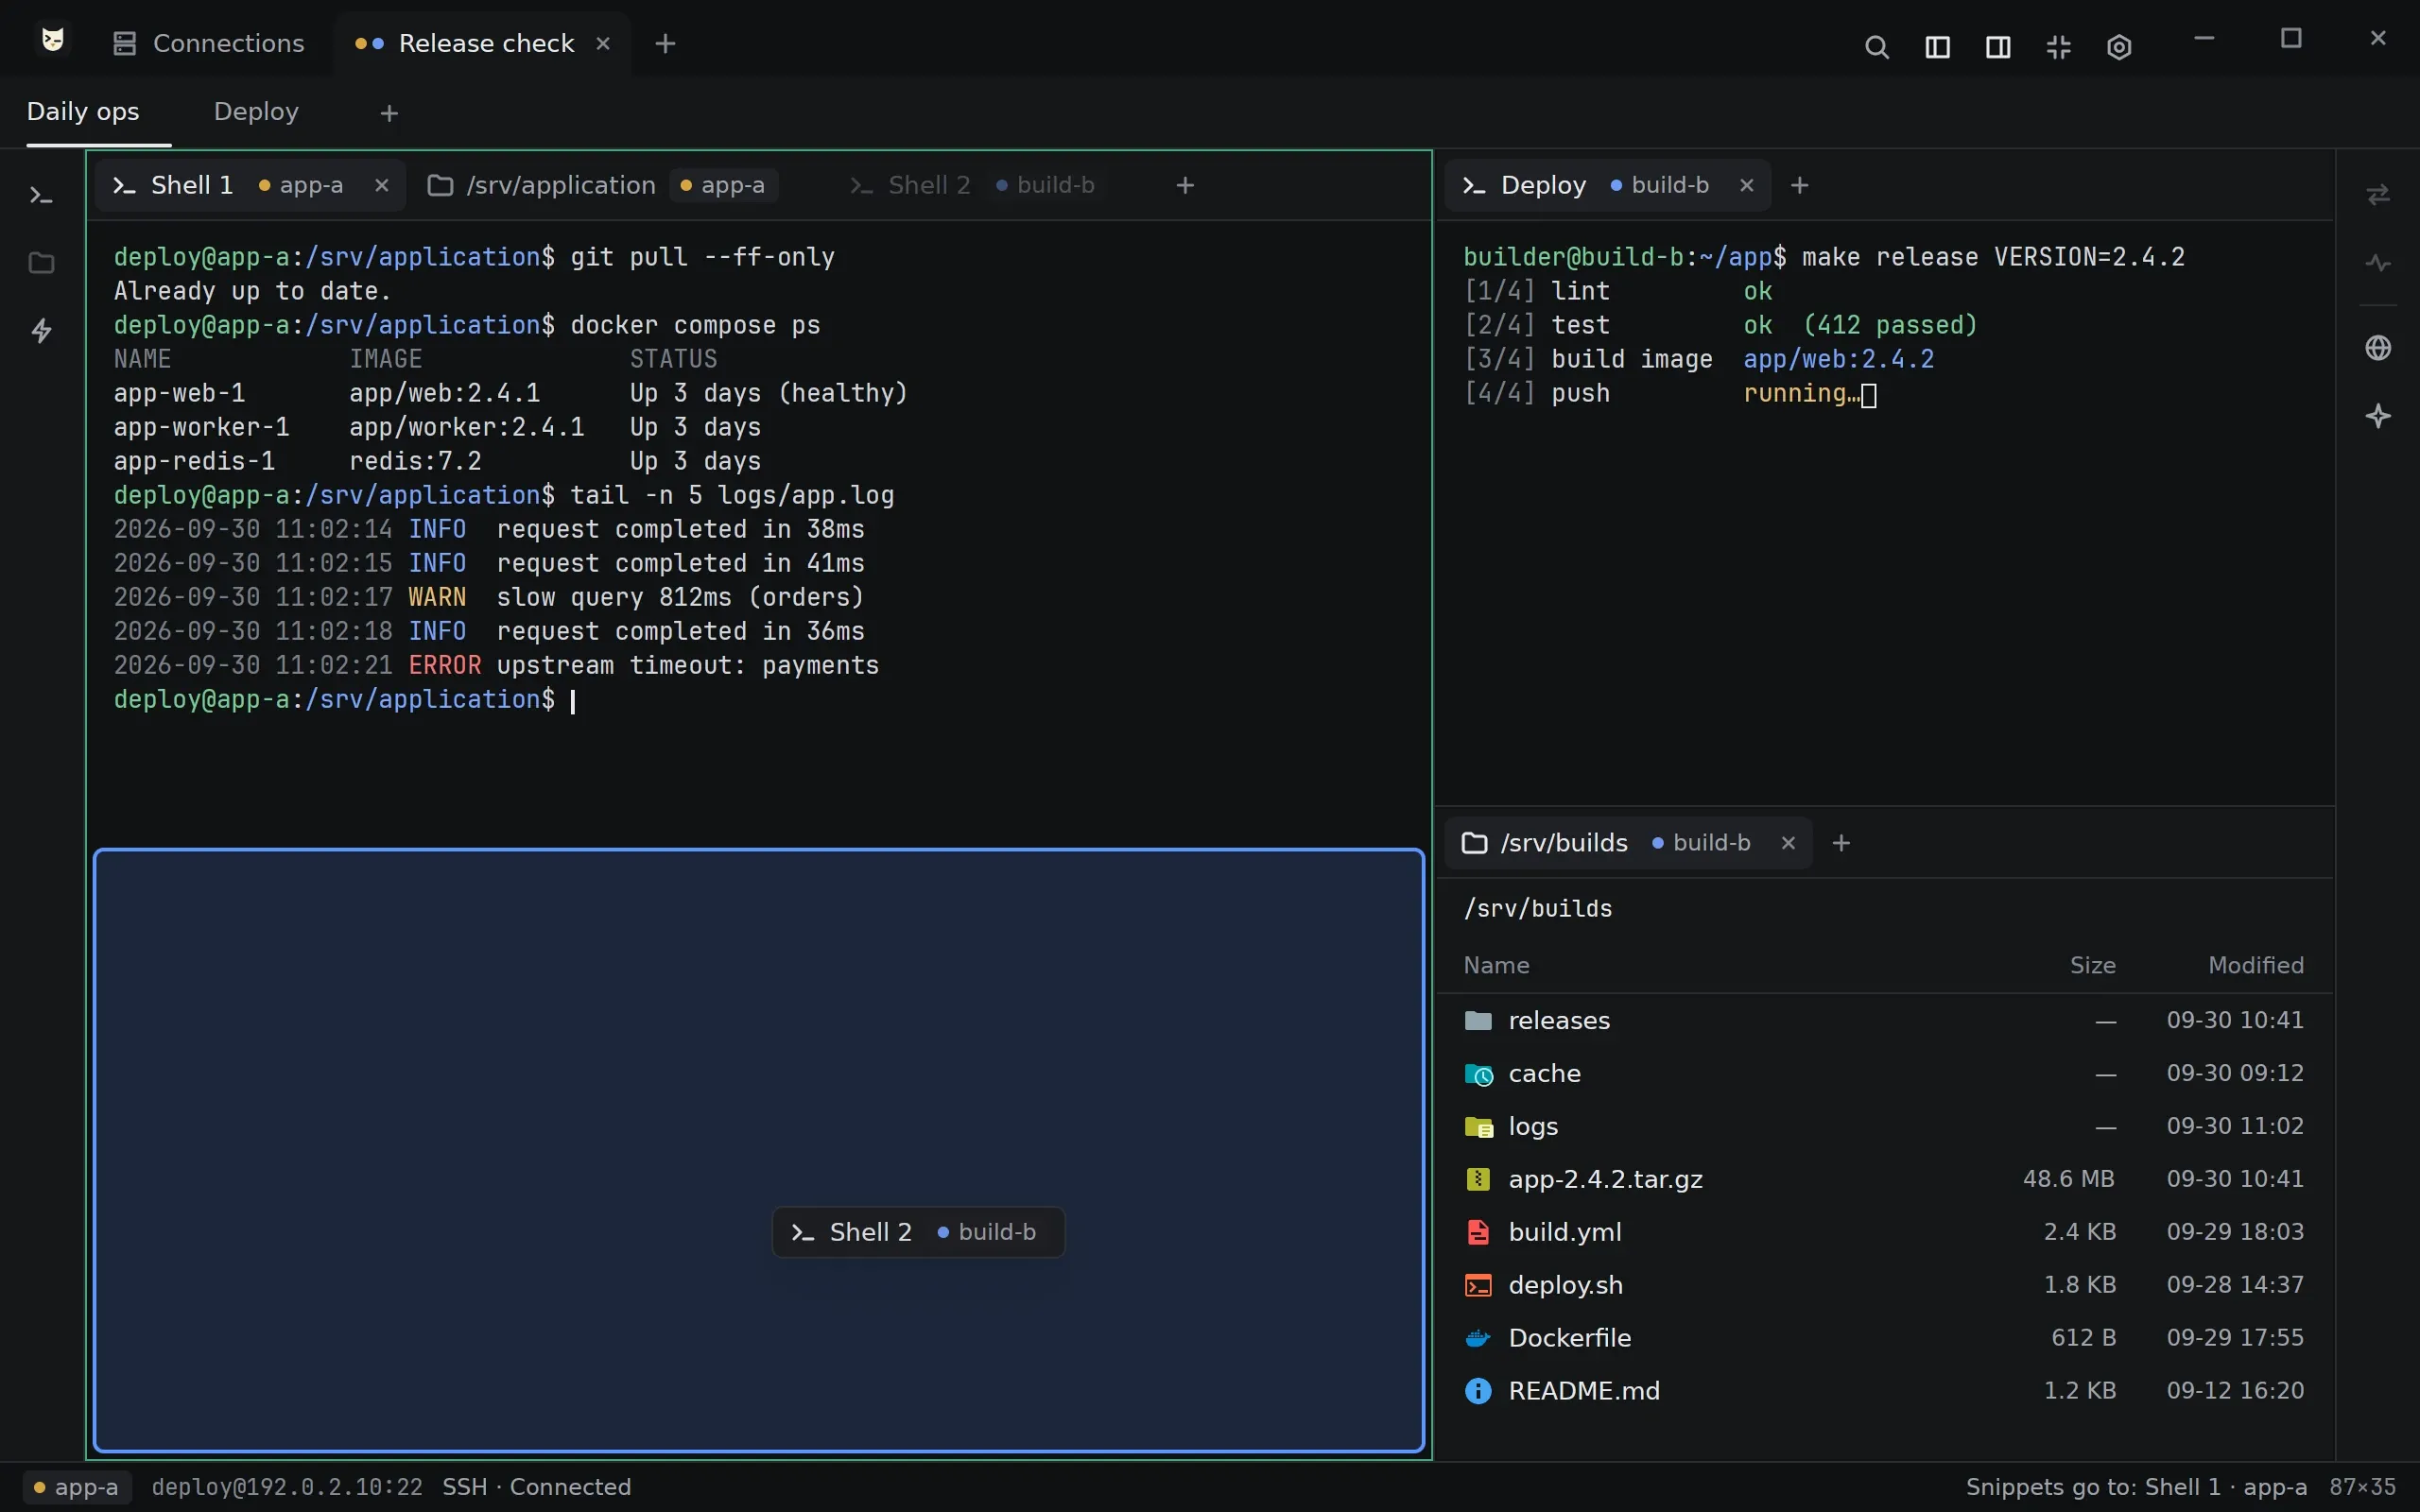The width and height of the screenshot is (2420, 1512).
Task: Open the cache folder row
Action: coord(1885,1074)
